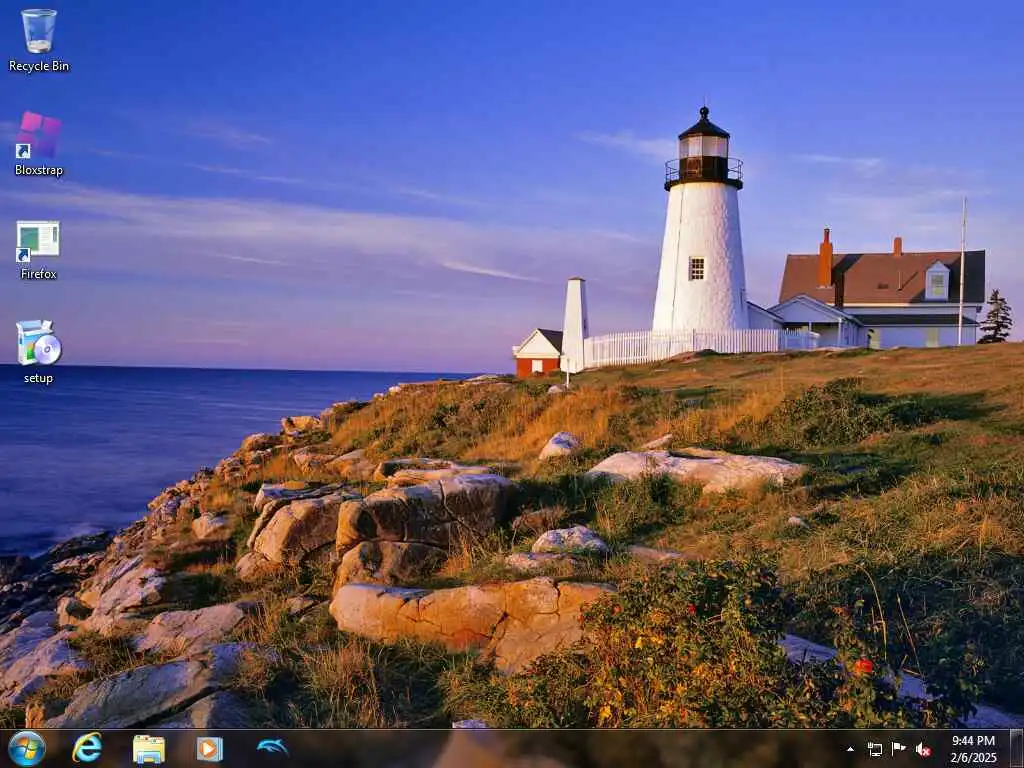This screenshot has width=1024, height=768.
Task: Open Windows Media Player taskbar icon
Action: coord(210,749)
